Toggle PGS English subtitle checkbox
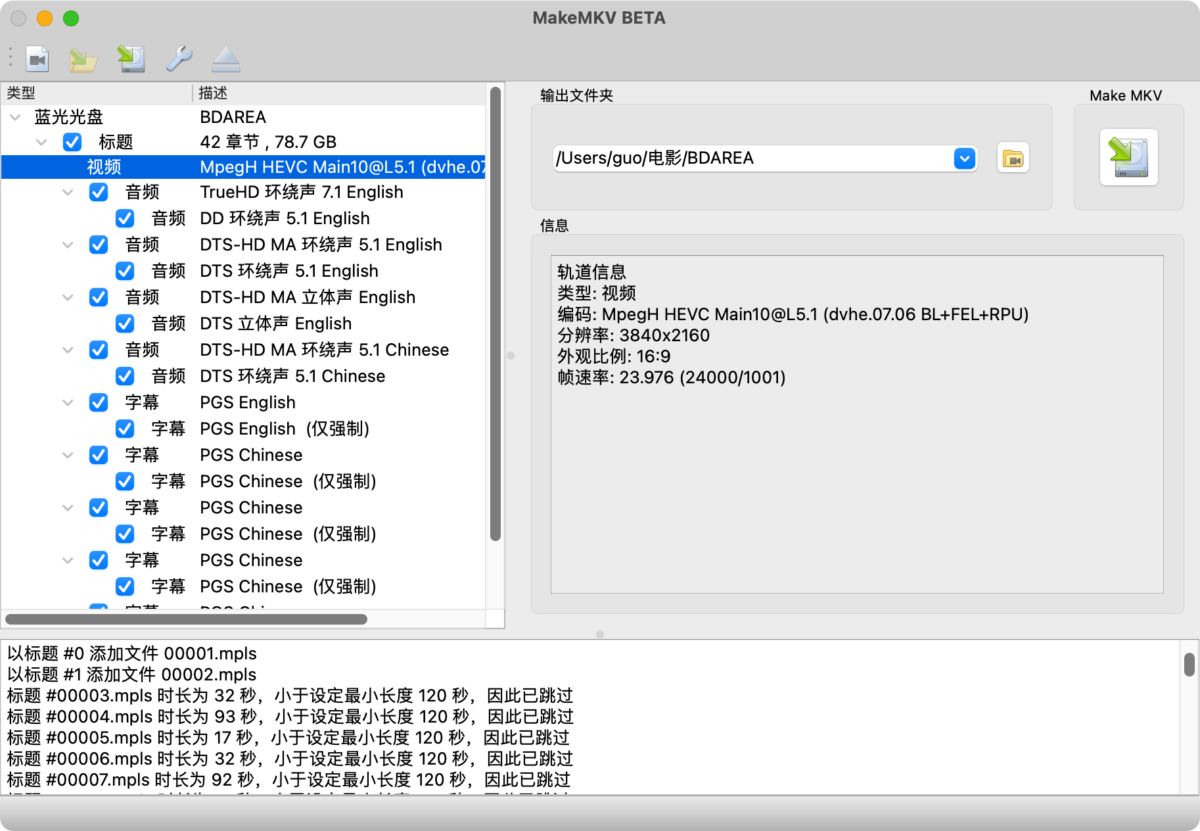 [x=98, y=402]
